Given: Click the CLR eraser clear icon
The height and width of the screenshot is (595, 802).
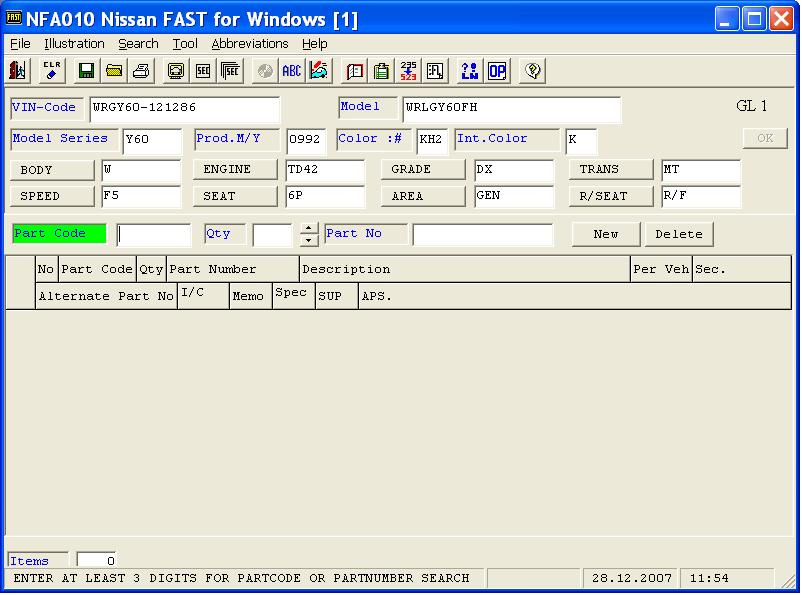Looking at the screenshot, I should pyautogui.click(x=52, y=71).
